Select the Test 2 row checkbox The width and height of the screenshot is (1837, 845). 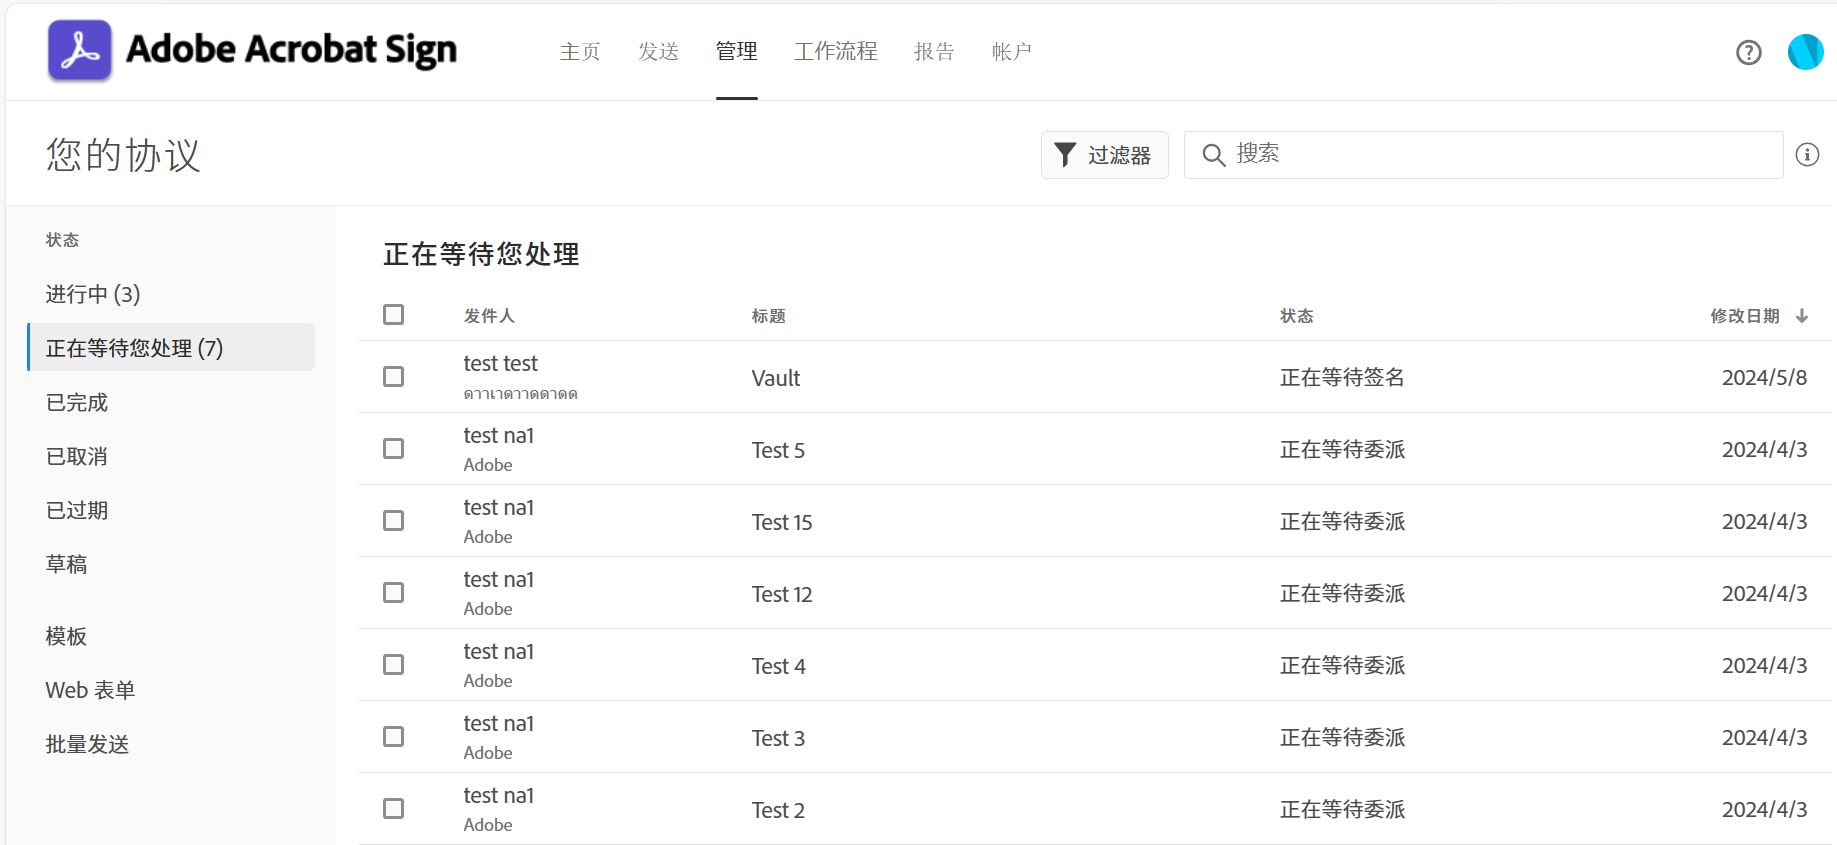coord(394,809)
